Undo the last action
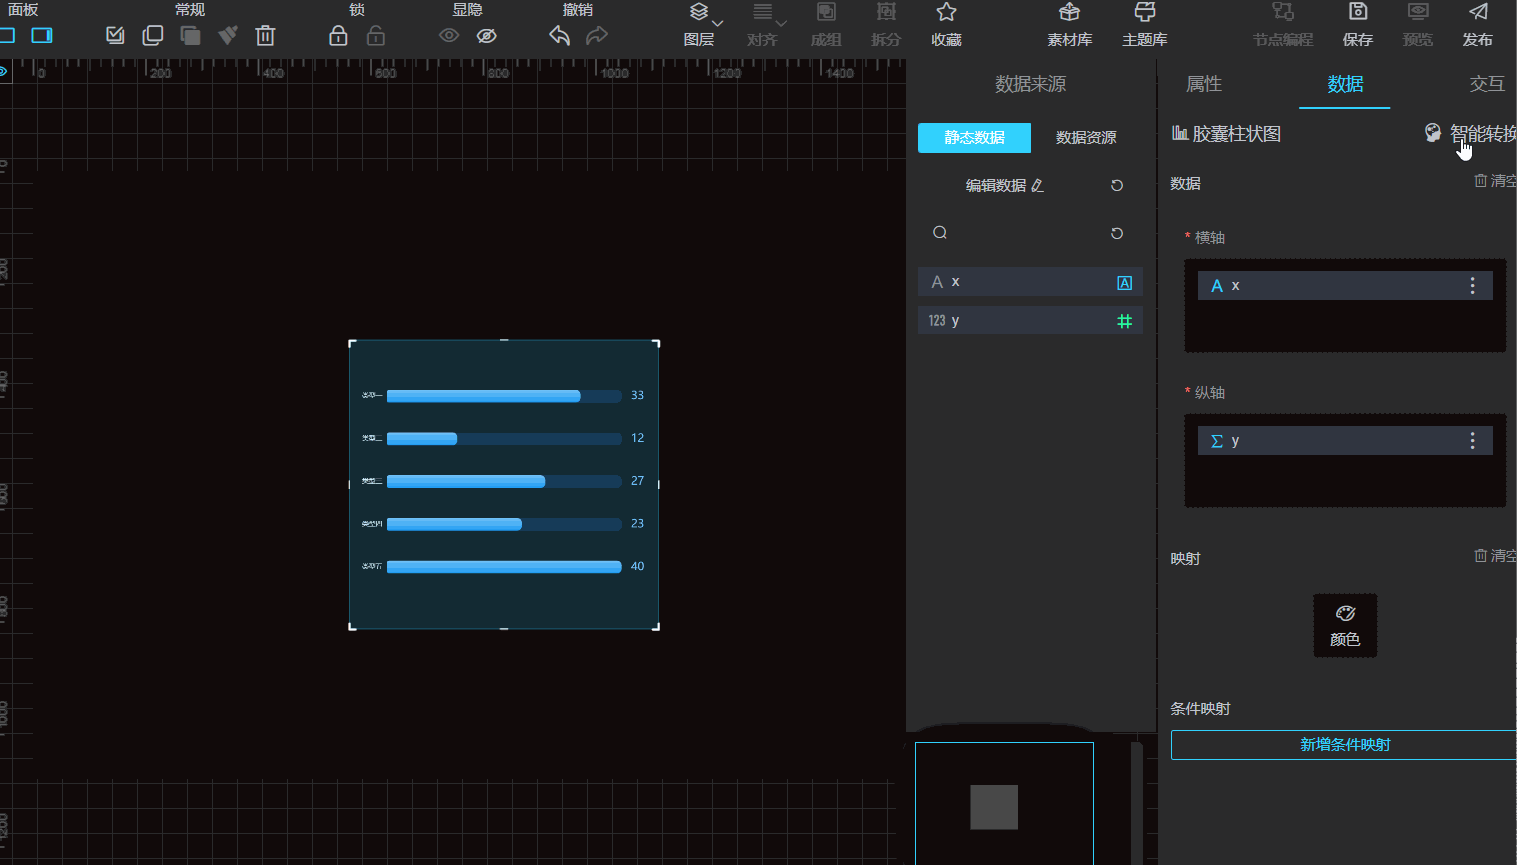 coord(559,36)
